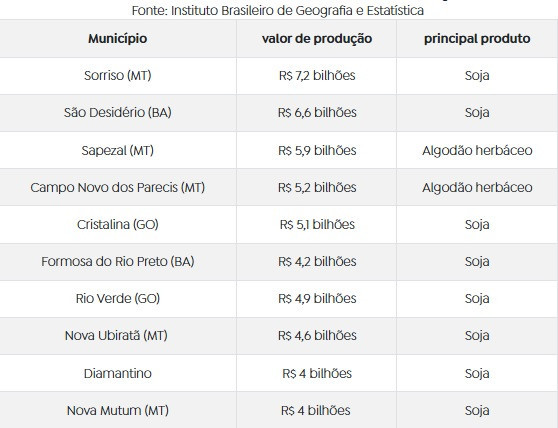Select the R$ 4,9 bilhões value
Viewport: 558px width, 428px height.
[317, 298]
